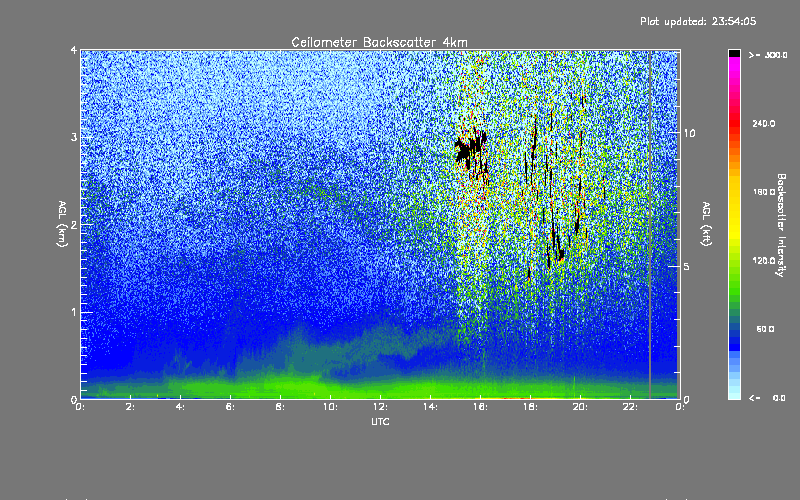Image resolution: width=800 pixels, height=500 pixels.
Task: Click the "AGL (km)" axis label
Action: click(x=62, y=224)
